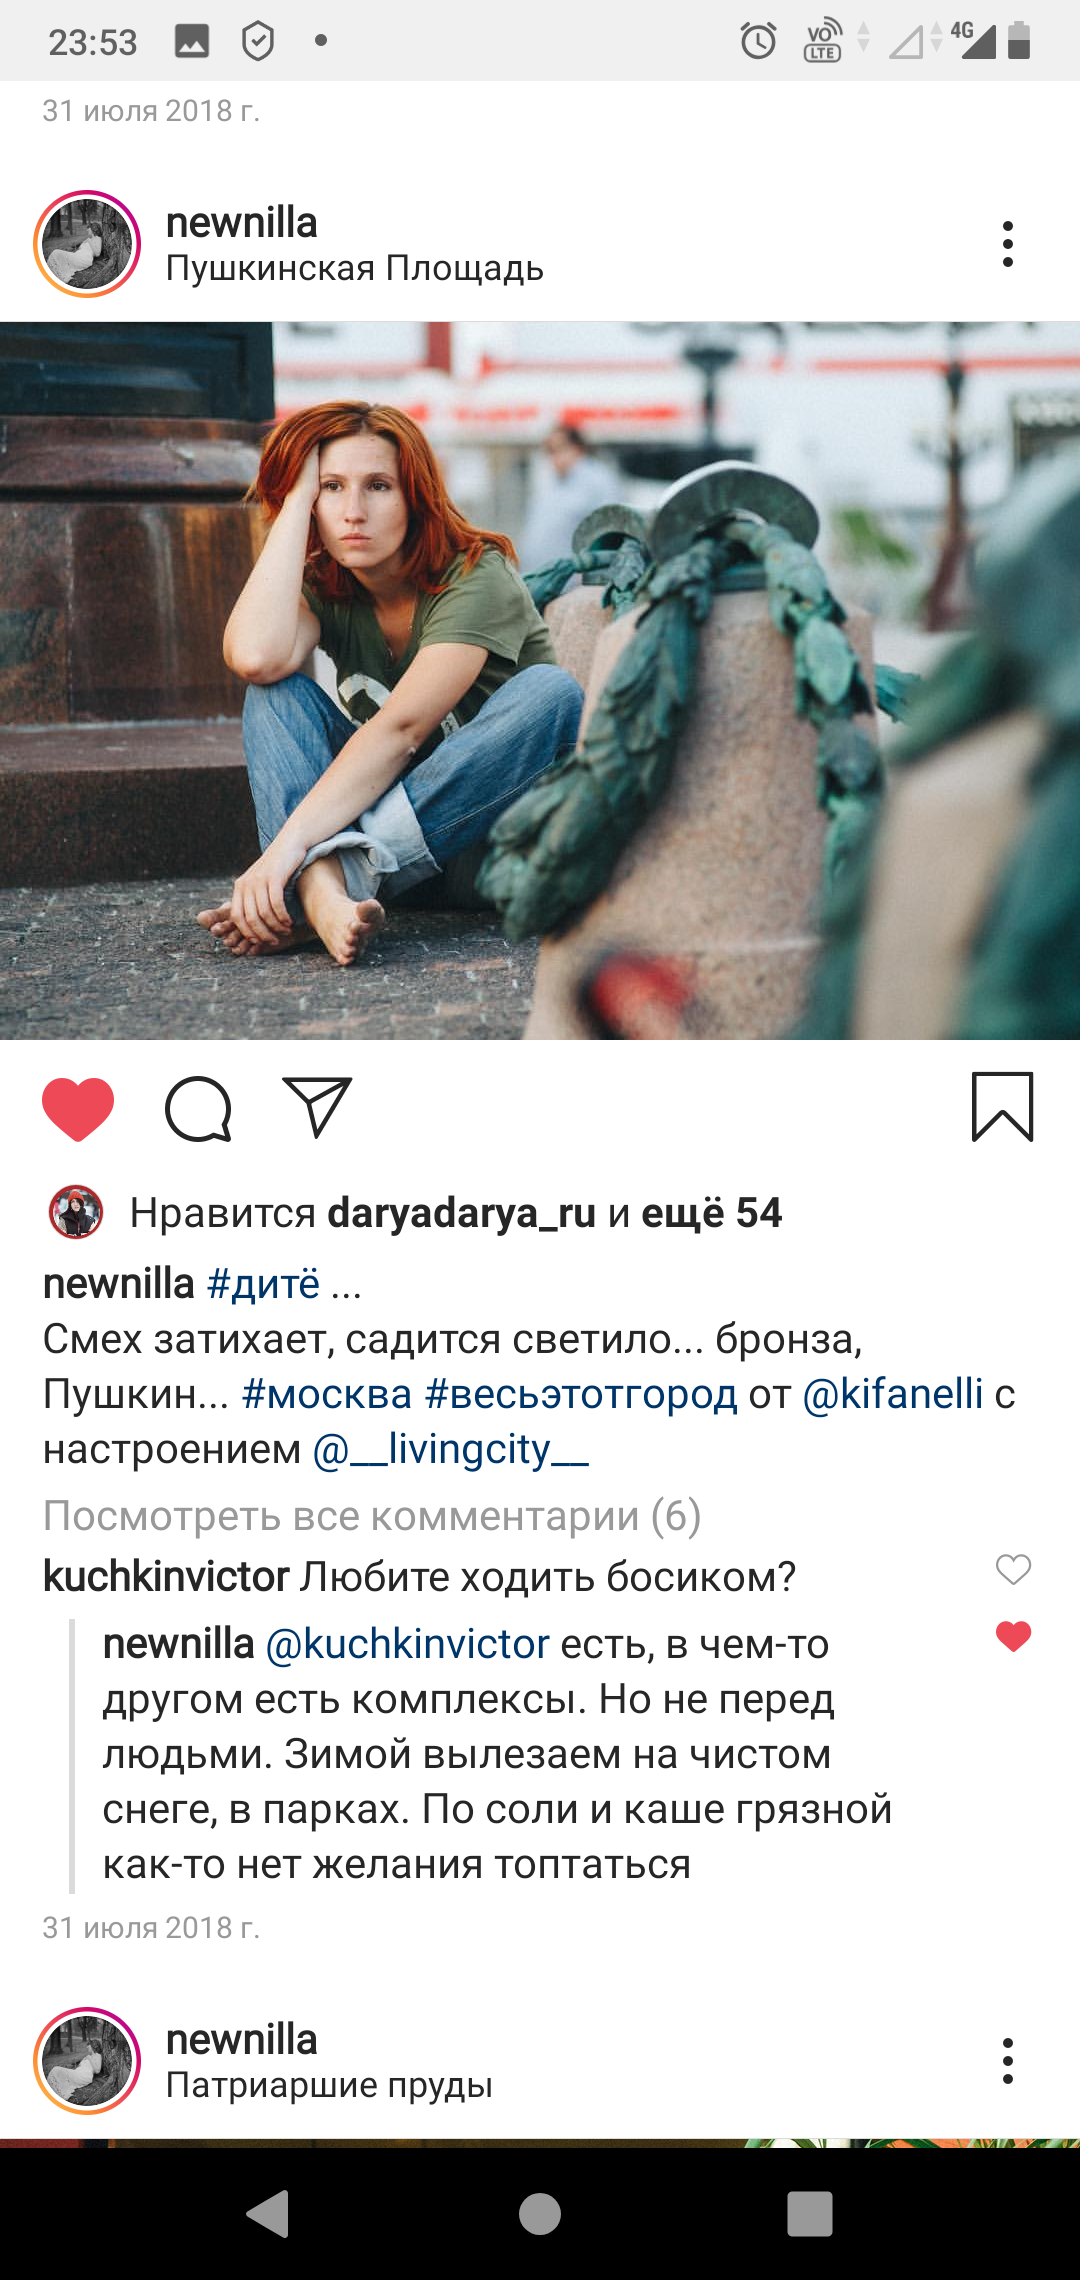Open three-dot menu for Пушкинская Площадь post
This screenshot has height=2280, width=1080.
[x=1007, y=244]
